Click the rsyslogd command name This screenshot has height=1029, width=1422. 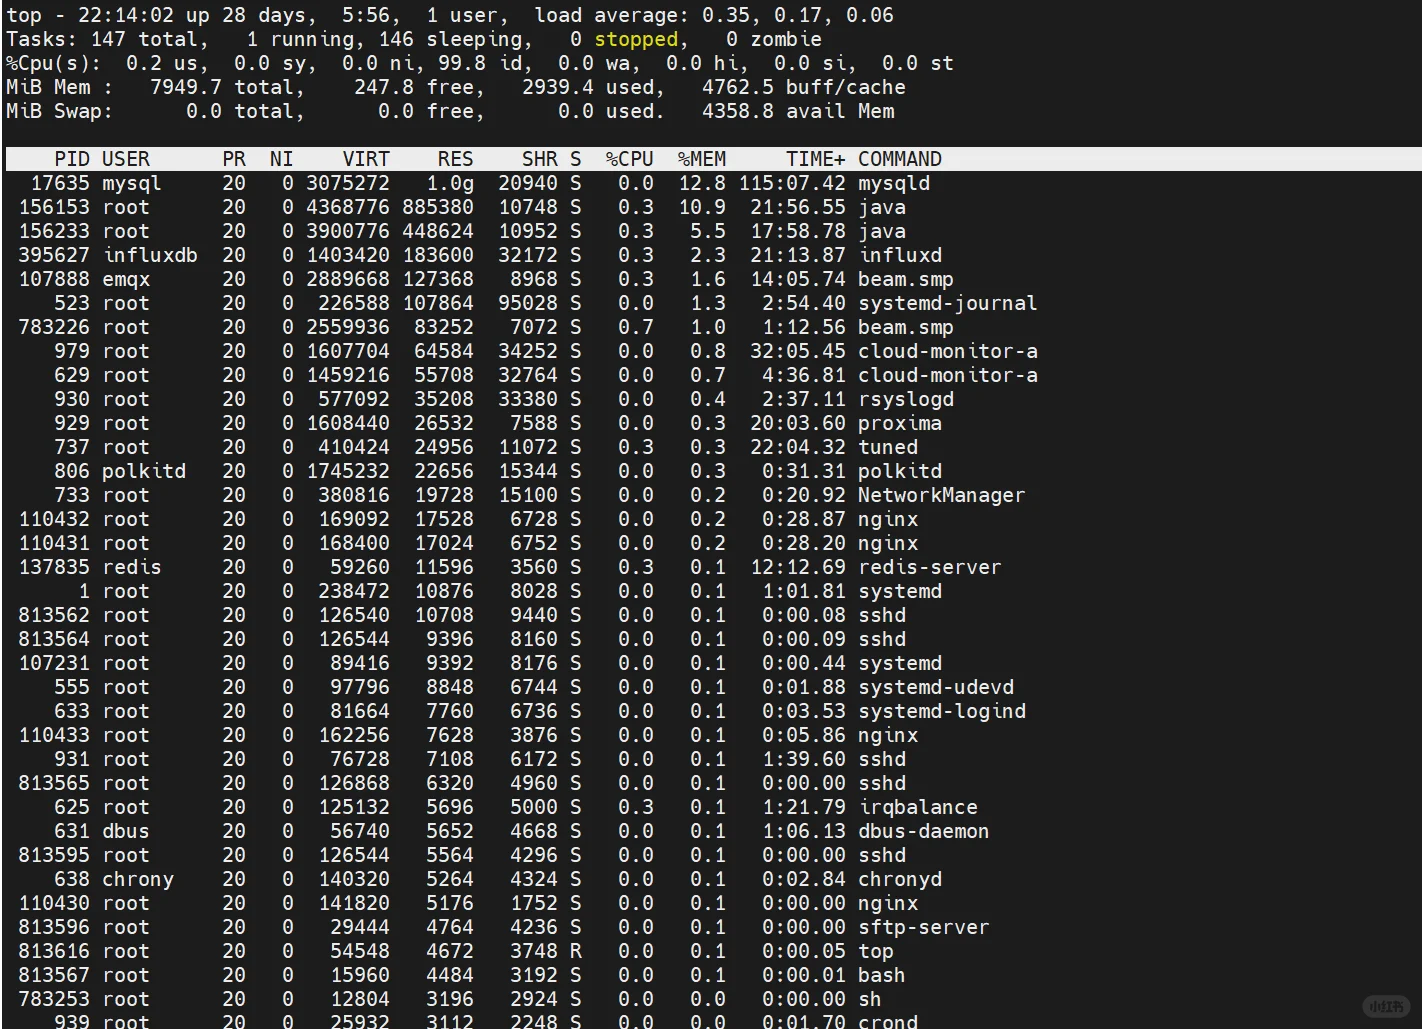906,399
